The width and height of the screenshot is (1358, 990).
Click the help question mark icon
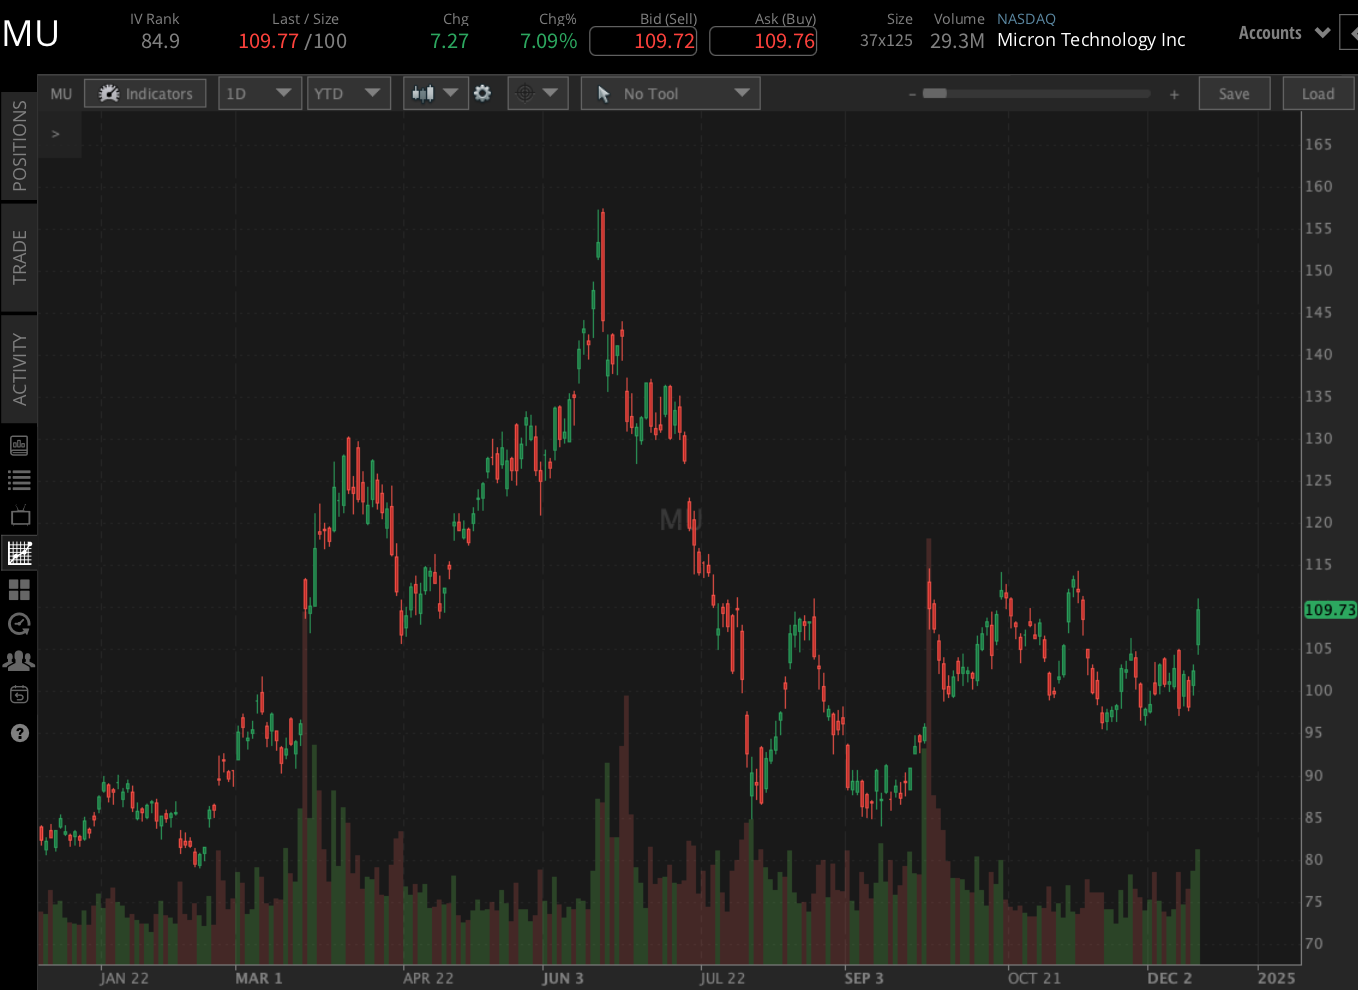[19, 733]
